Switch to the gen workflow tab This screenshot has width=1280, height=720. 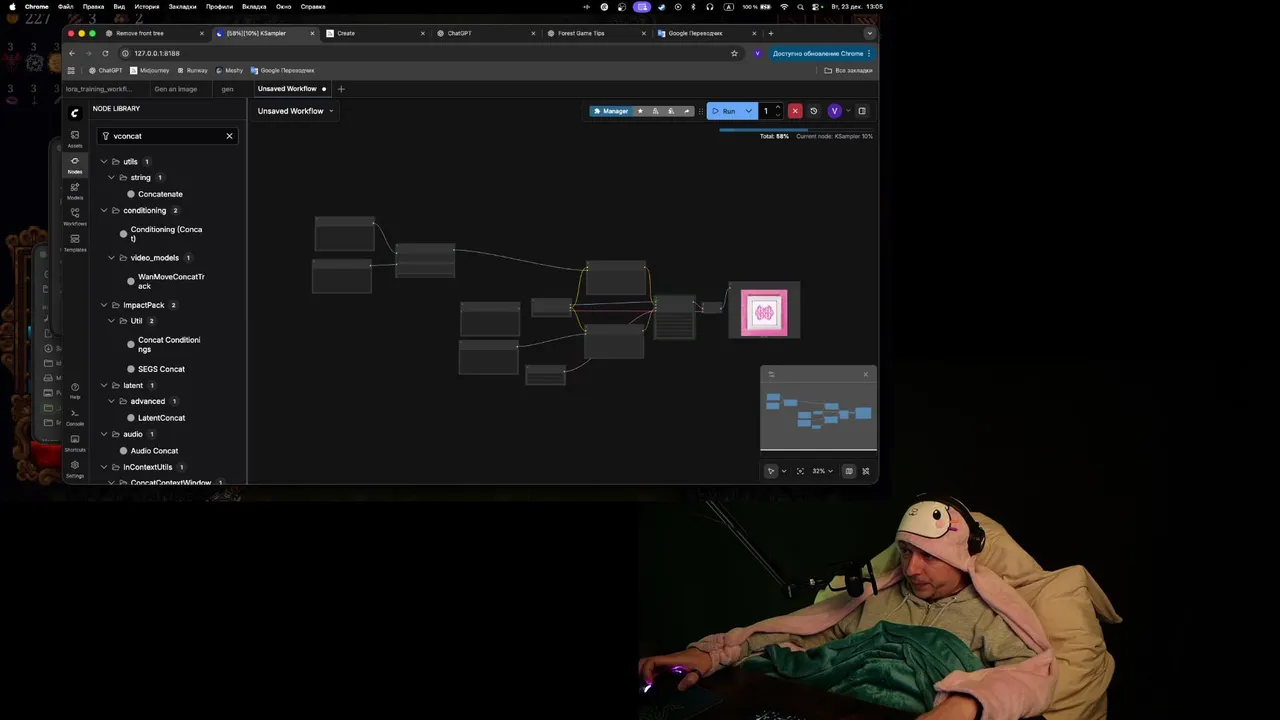[227, 89]
